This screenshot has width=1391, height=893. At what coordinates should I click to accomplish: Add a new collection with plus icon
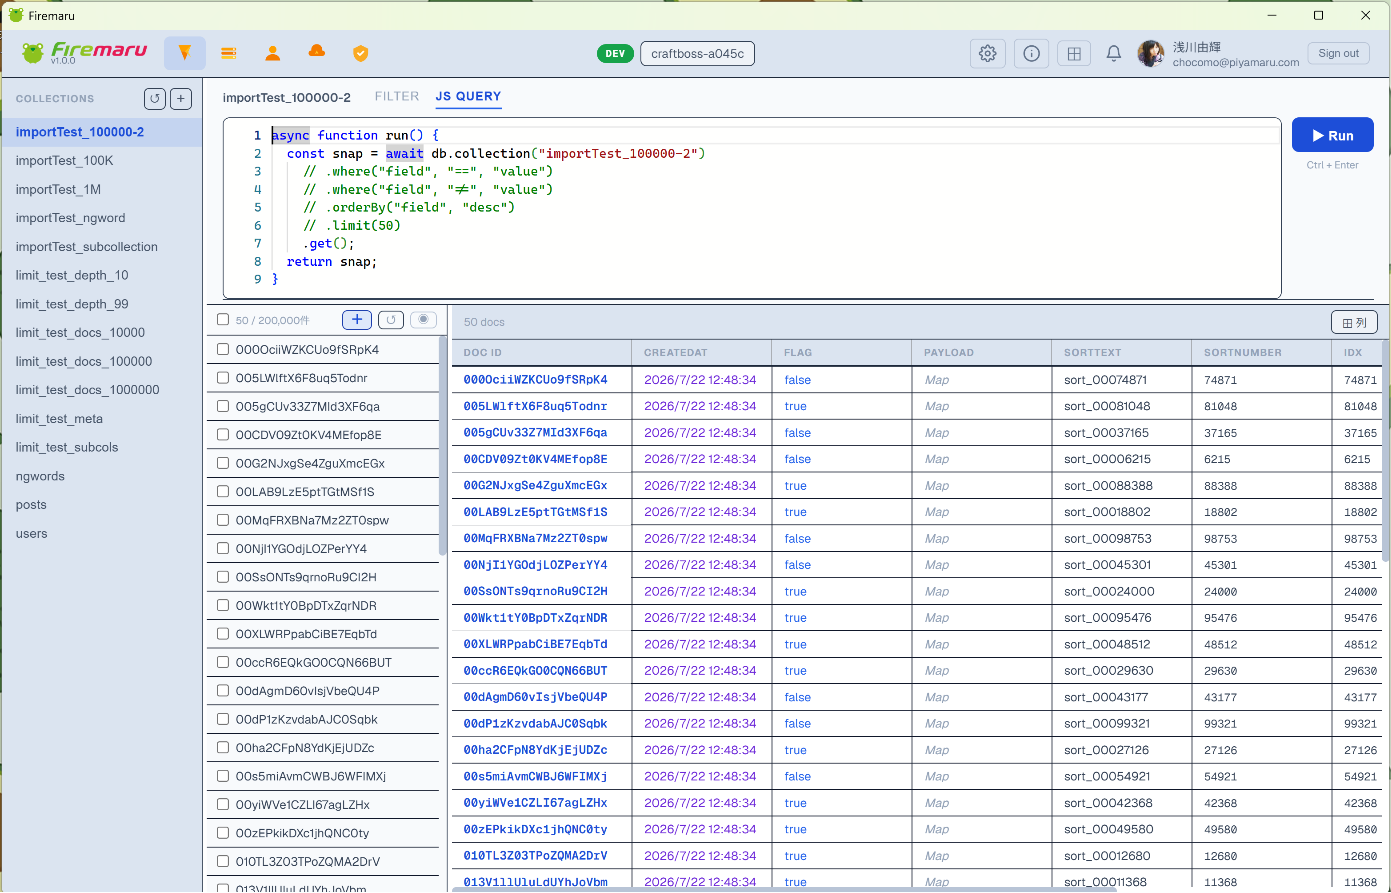(181, 99)
